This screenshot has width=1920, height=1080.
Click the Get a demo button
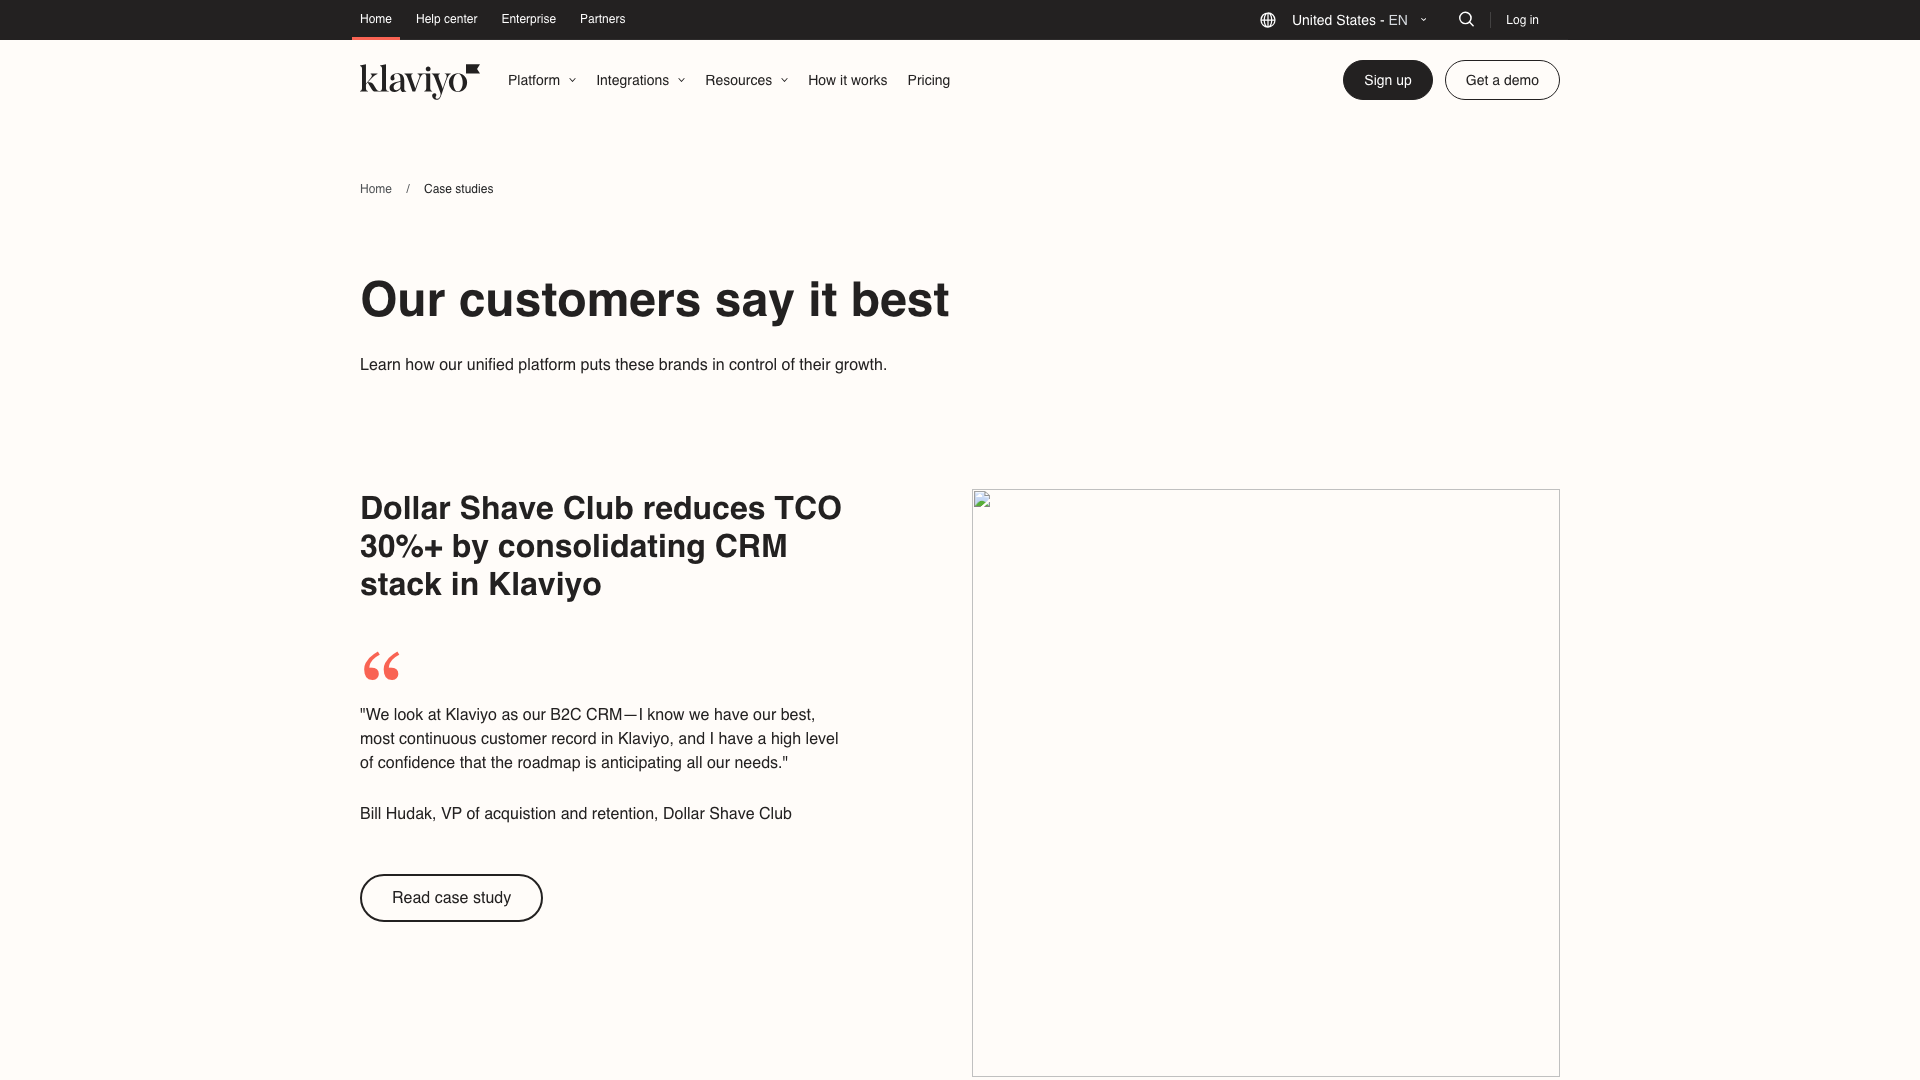tap(1502, 80)
